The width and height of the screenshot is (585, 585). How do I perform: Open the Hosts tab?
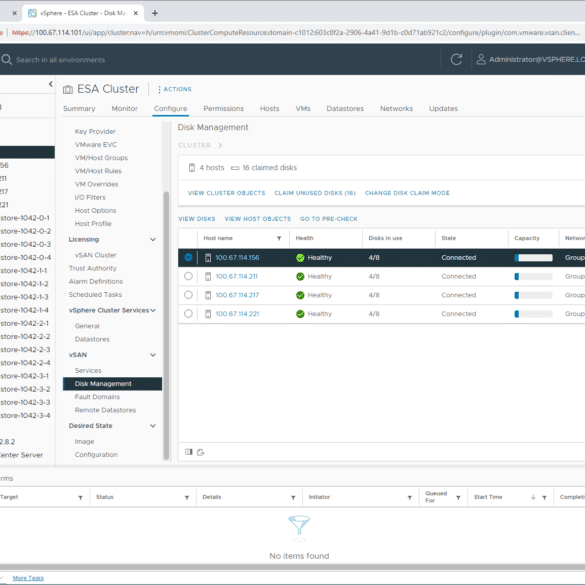(x=269, y=109)
